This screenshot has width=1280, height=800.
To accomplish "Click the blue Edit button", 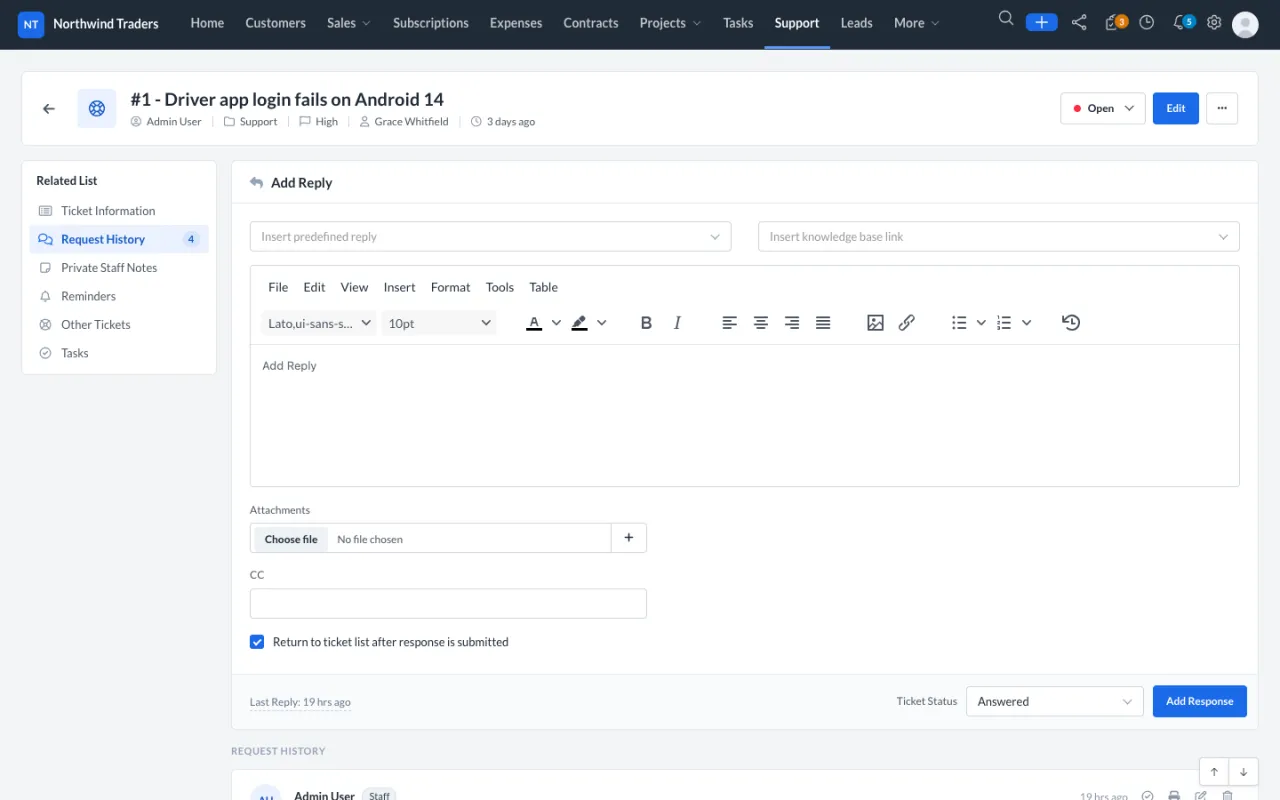I will [1176, 108].
